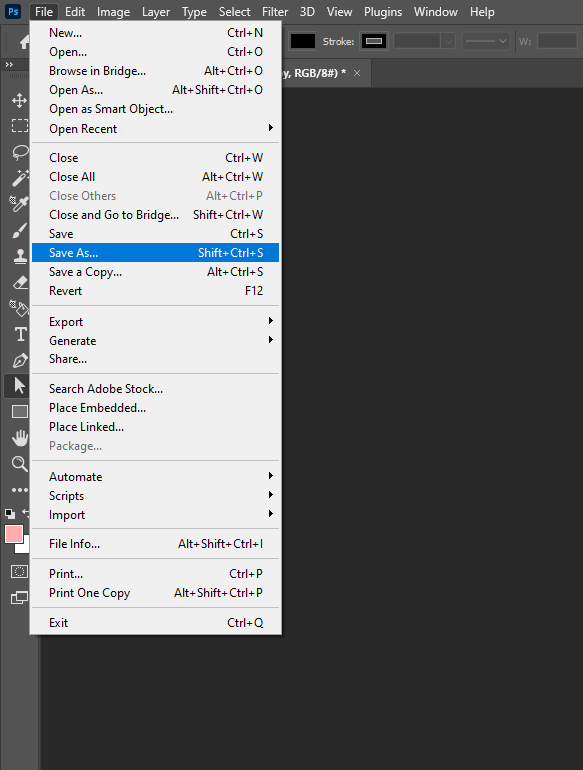This screenshot has width=583, height=770.
Task: Open the Select menu
Action: [x=234, y=11]
